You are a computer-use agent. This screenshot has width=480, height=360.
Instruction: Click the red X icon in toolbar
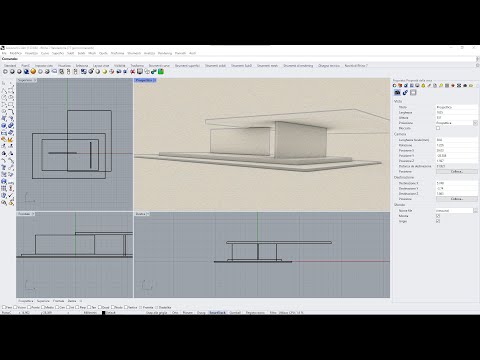tap(133, 71)
